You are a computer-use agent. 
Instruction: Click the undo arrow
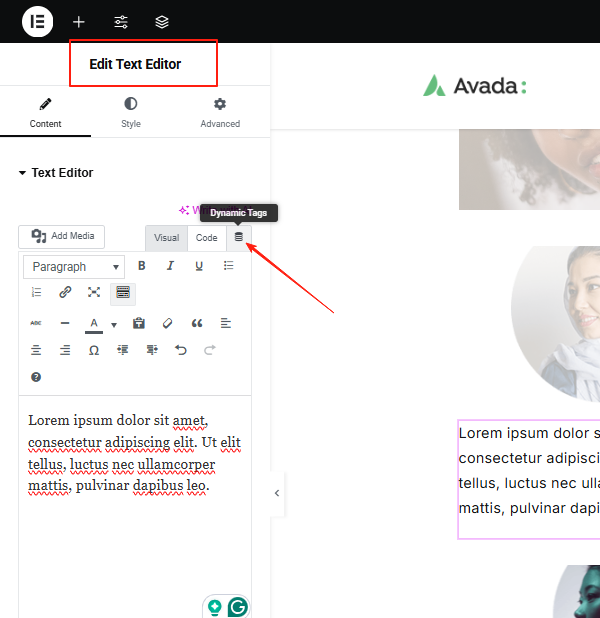pos(181,350)
